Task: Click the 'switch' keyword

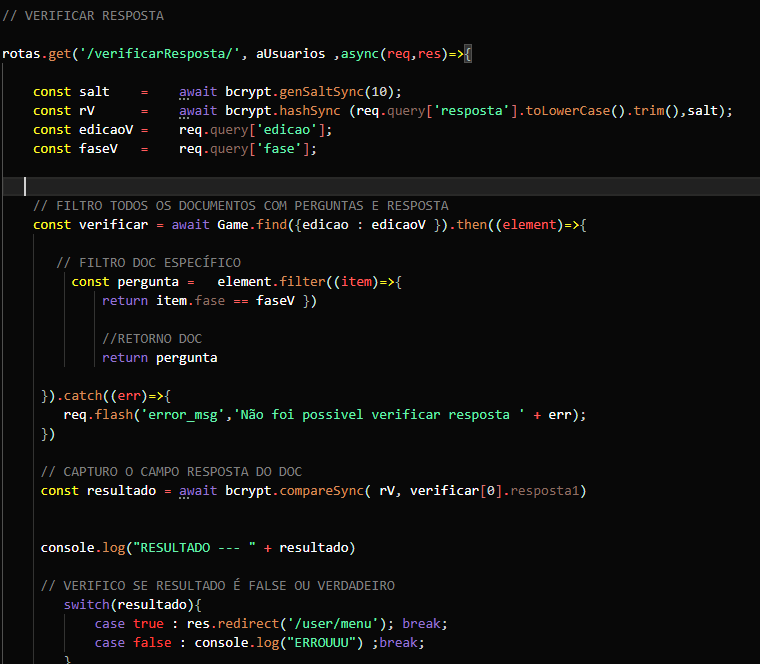Action: point(87,605)
